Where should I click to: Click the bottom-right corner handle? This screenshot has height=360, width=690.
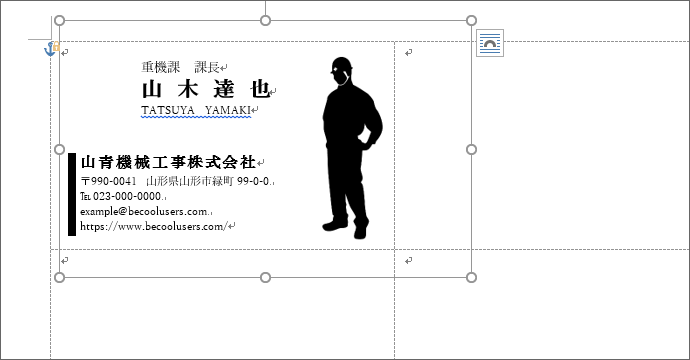[x=471, y=277]
